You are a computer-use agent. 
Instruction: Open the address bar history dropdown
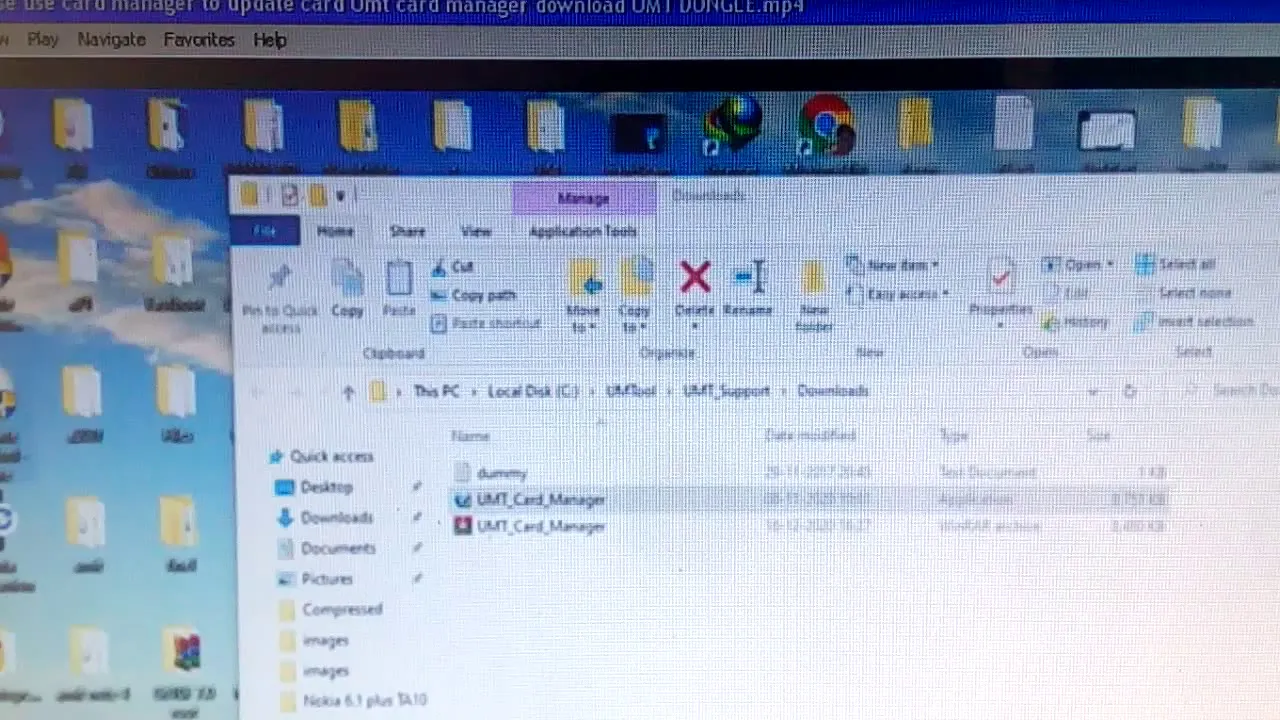coord(1092,391)
